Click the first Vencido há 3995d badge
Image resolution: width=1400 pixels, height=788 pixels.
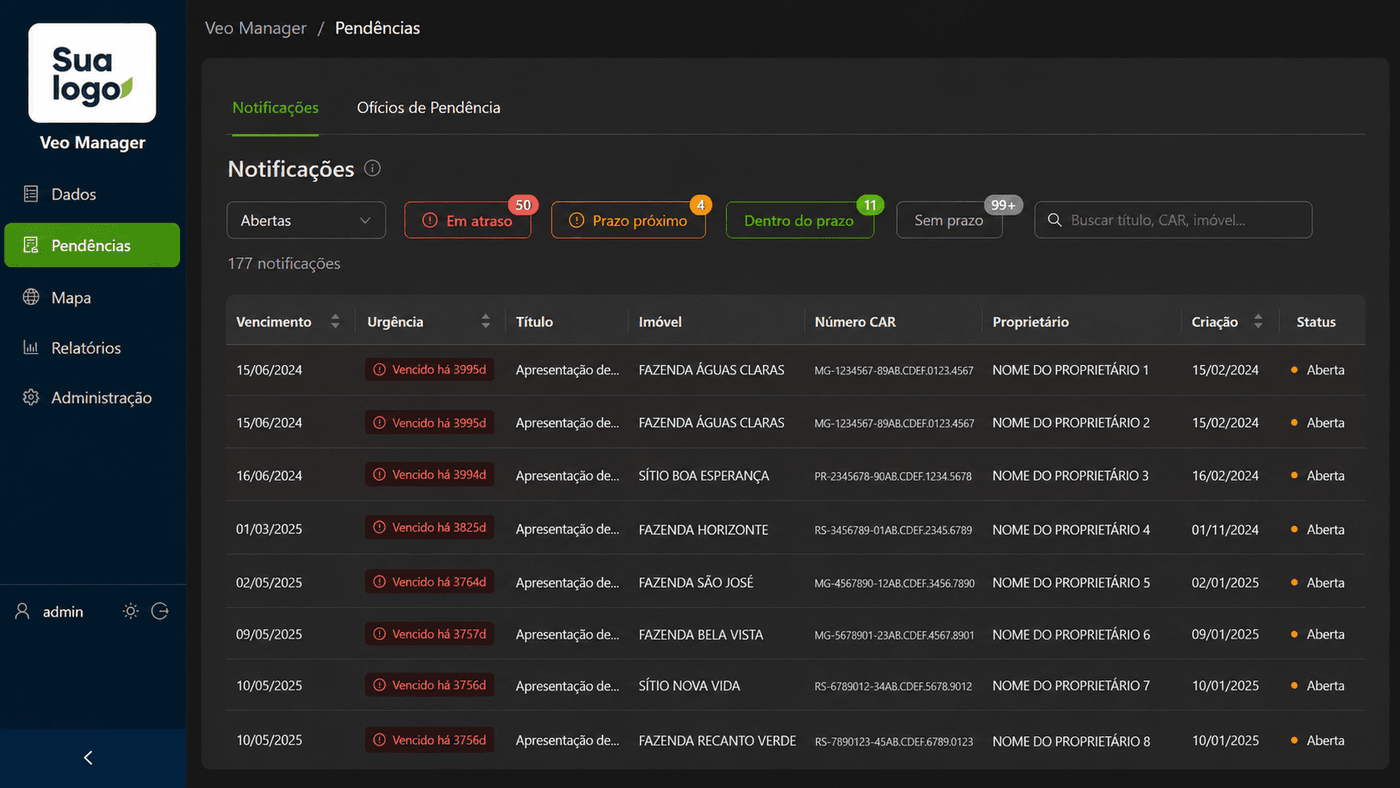point(429,369)
